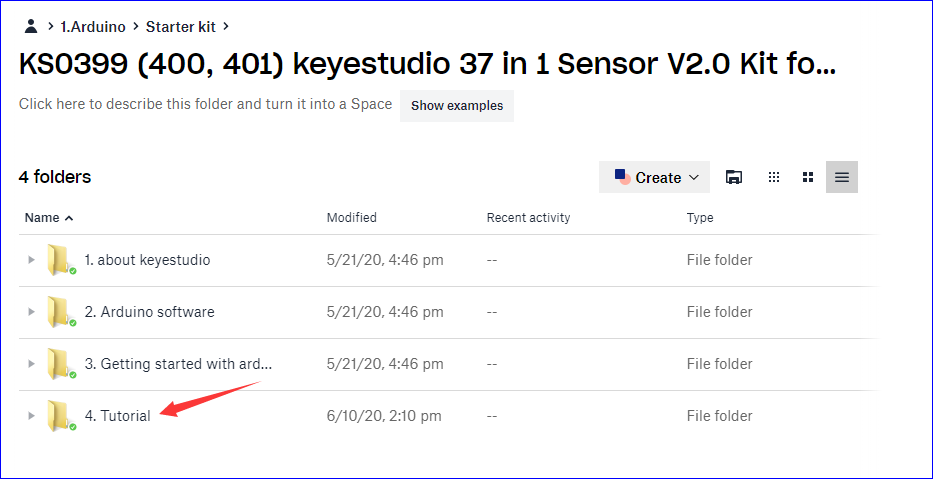Screen dimensions: 934x479
Task: Click the '2. Arduino software' folder icon
Action: pos(60,312)
